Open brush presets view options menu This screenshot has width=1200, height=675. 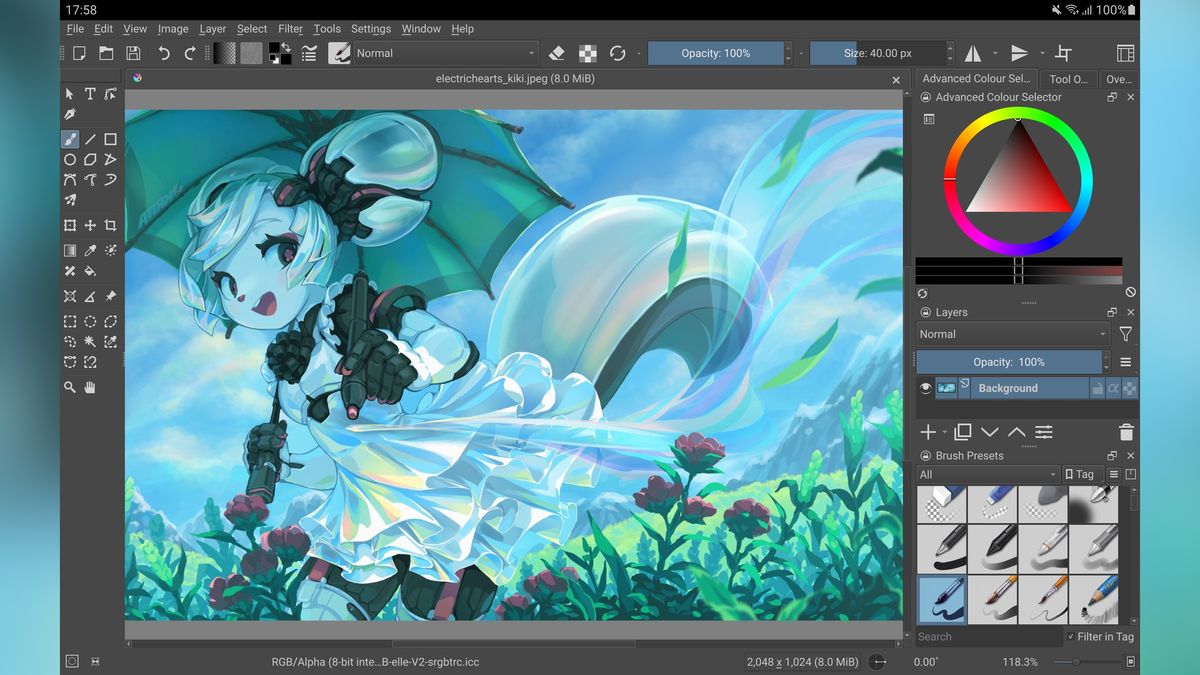[x=1113, y=474]
